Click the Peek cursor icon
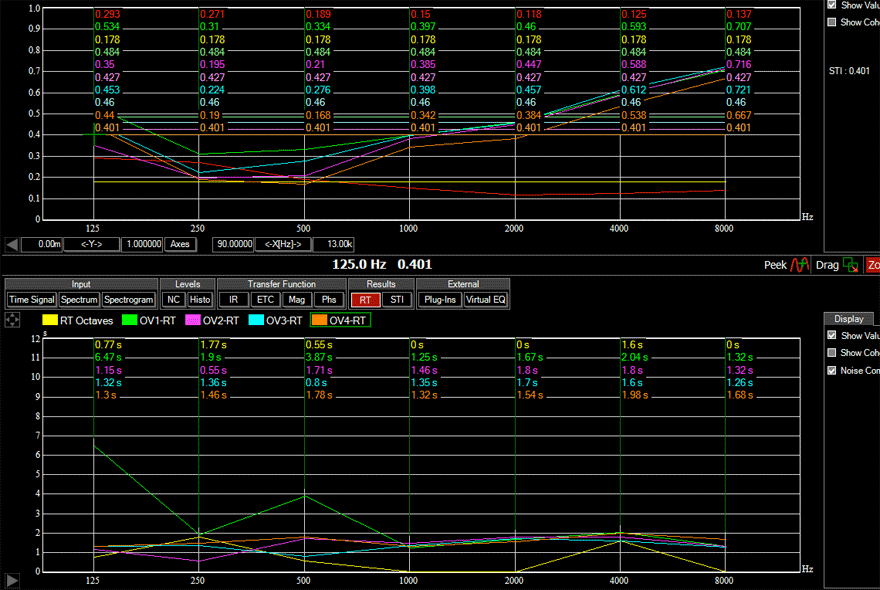 coord(800,265)
